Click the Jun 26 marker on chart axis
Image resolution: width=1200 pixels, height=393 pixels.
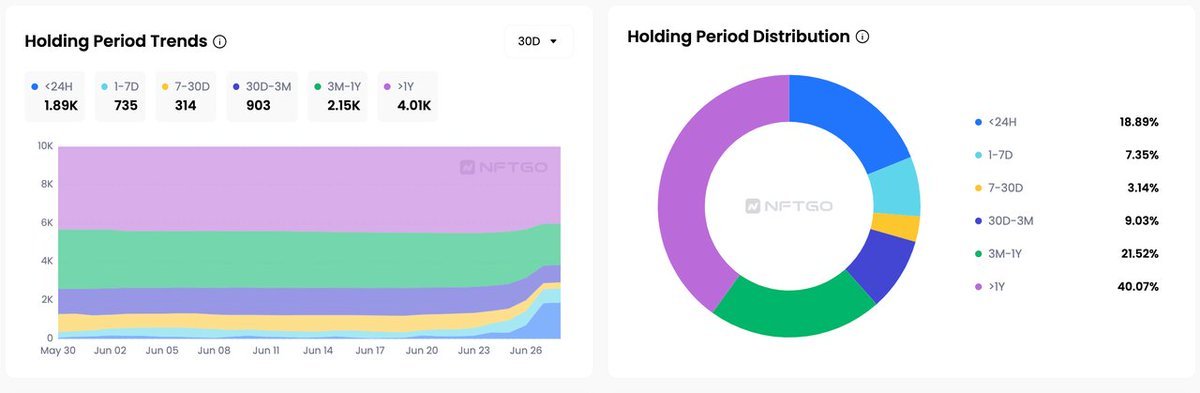tap(525, 351)
